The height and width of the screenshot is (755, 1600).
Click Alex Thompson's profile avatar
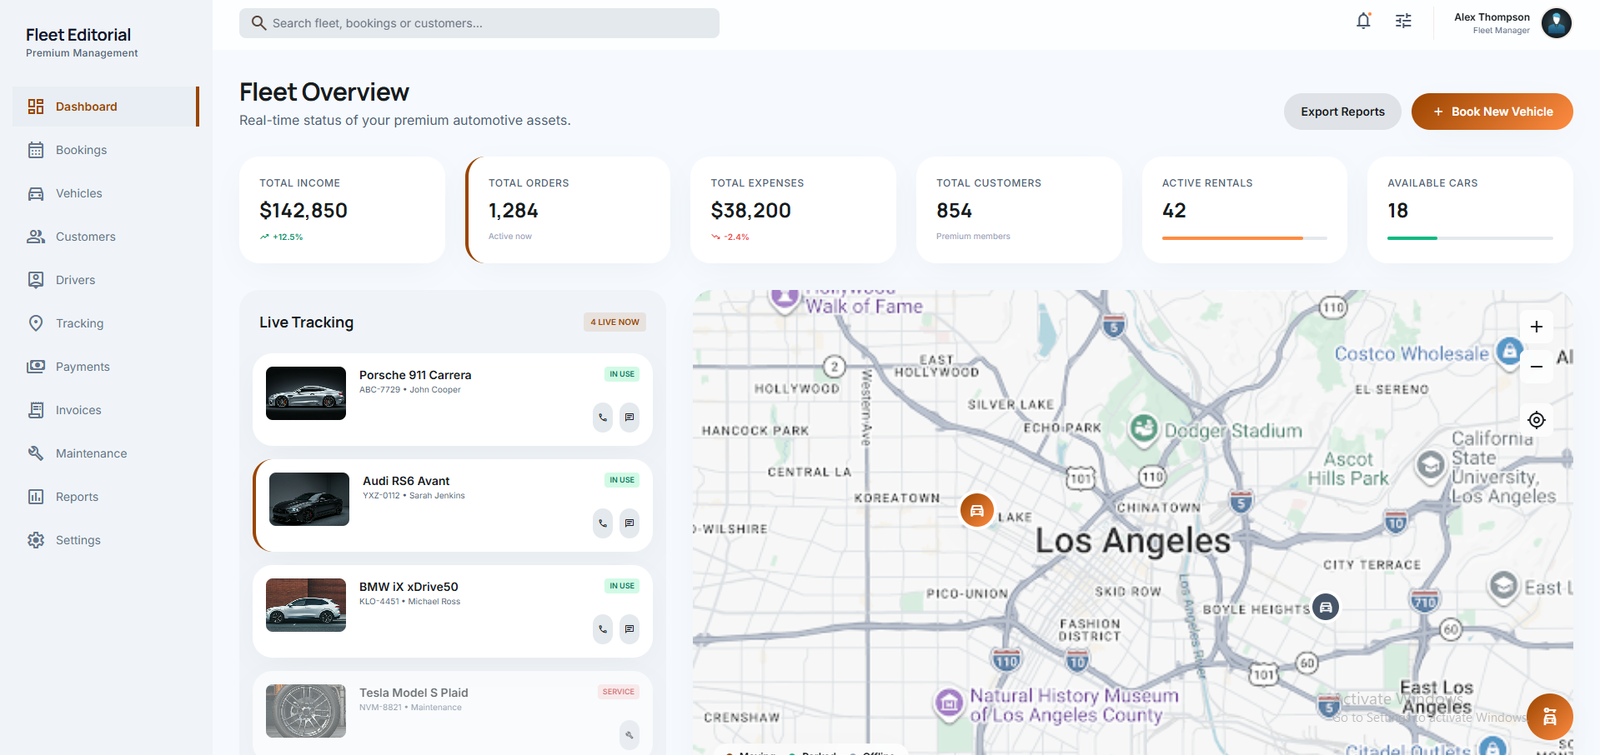tap(1556, 23)
